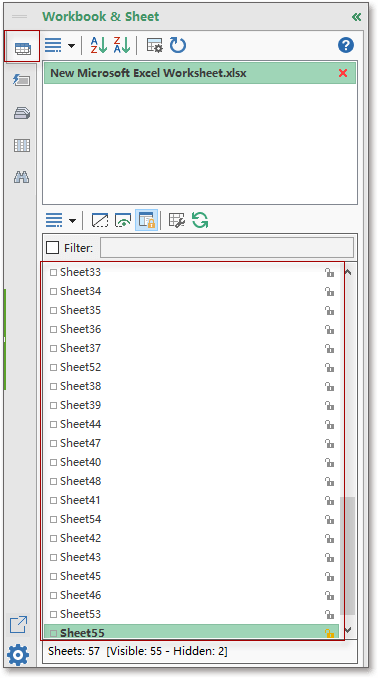Image resolution: width=378 pixels, height=678 pixels.
Task: Check the box next to Sheet36
Action: coord(54,329)
